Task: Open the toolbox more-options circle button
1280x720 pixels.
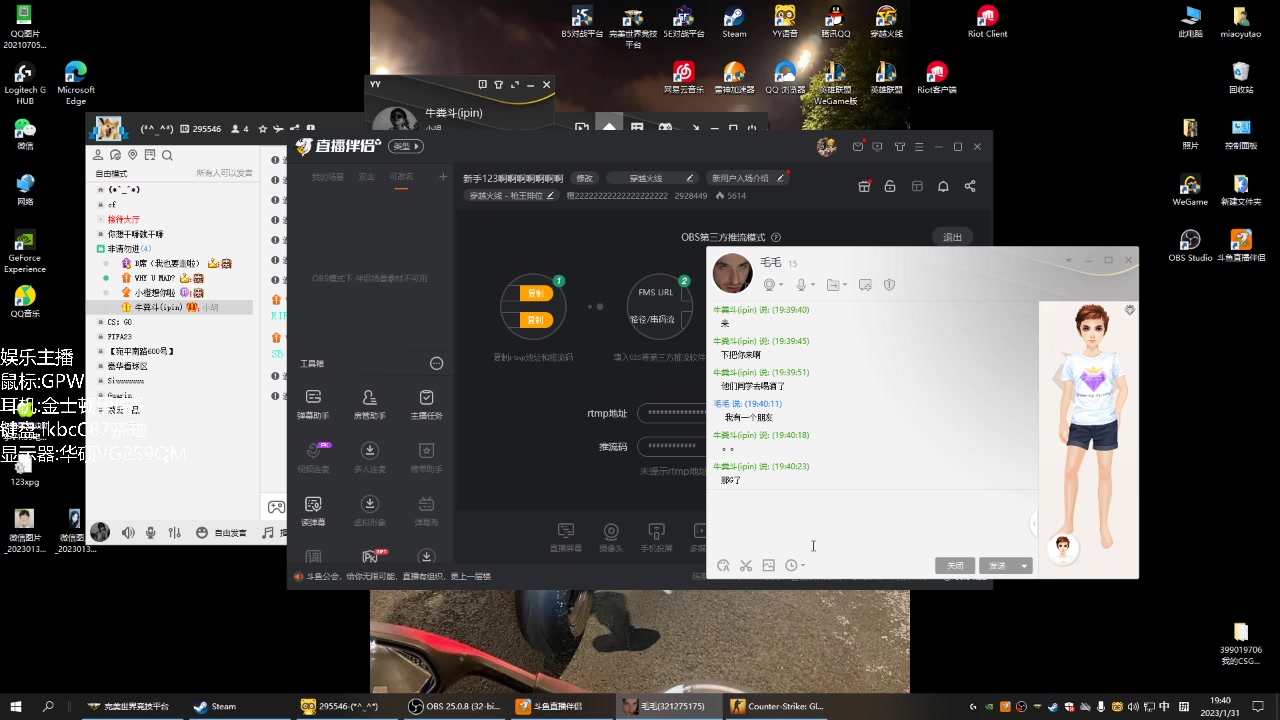Action: (x=436, y=364)
